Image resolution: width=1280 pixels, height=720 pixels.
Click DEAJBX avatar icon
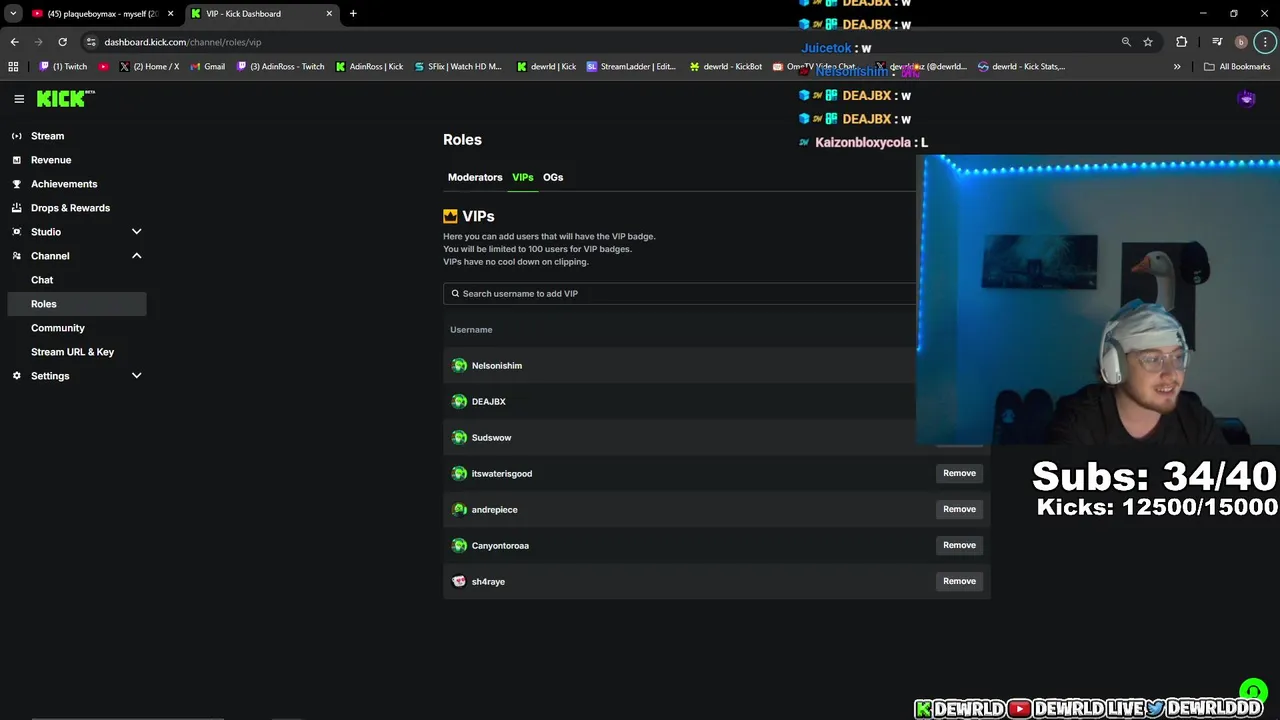coord(459,401)
